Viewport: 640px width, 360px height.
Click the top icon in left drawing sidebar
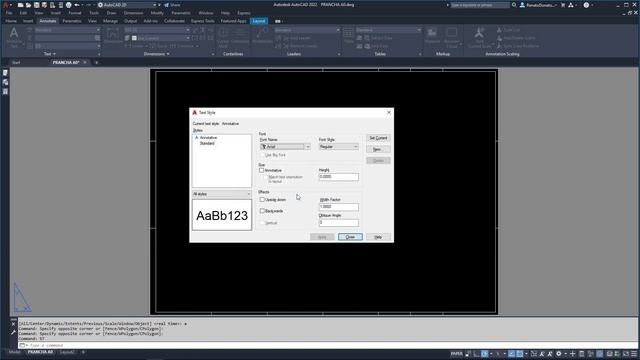[5, 73]
